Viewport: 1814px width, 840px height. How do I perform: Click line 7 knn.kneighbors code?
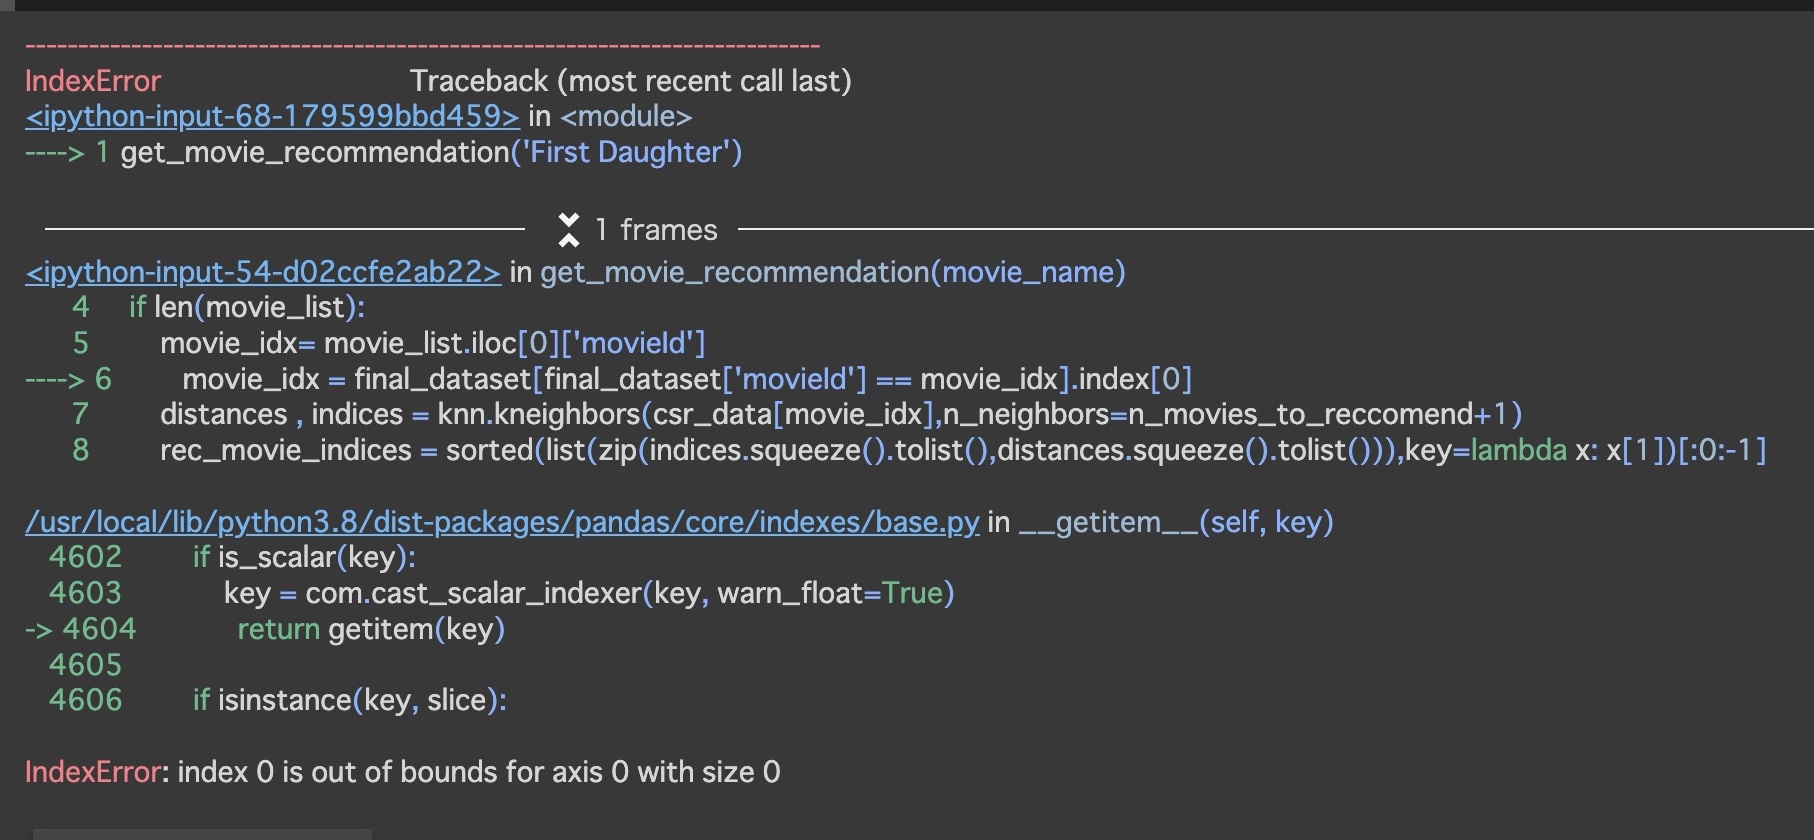[841, 414]
